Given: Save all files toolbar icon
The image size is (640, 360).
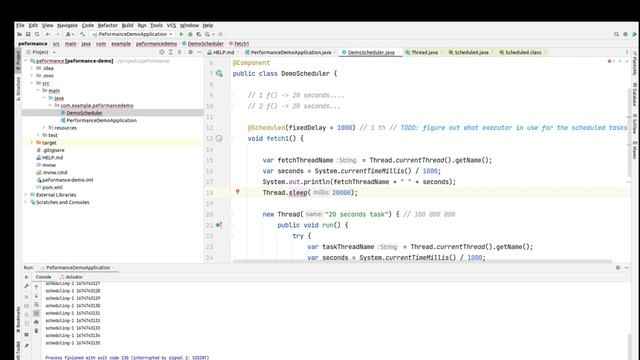Looking at the screenshot, I should click(x=28, y=34).
